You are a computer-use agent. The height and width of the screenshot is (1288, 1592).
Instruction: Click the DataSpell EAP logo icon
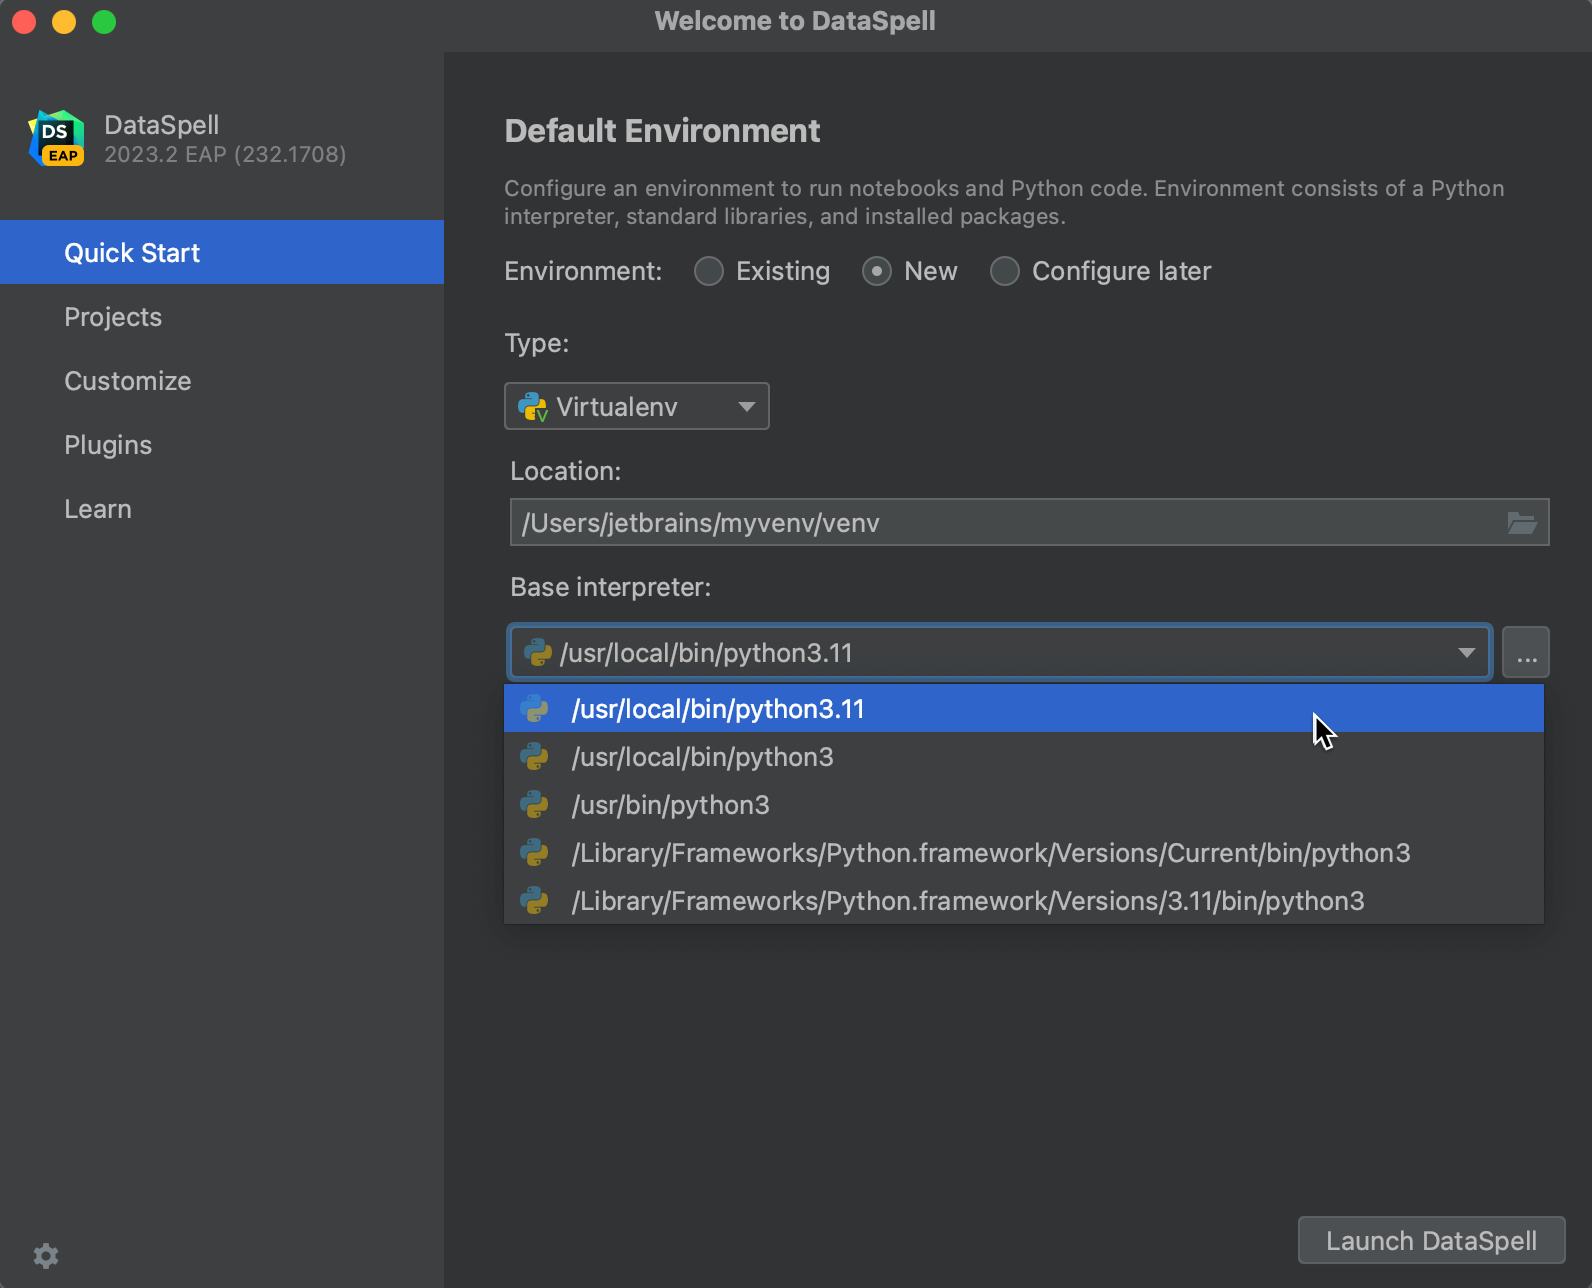click(57, 139)
